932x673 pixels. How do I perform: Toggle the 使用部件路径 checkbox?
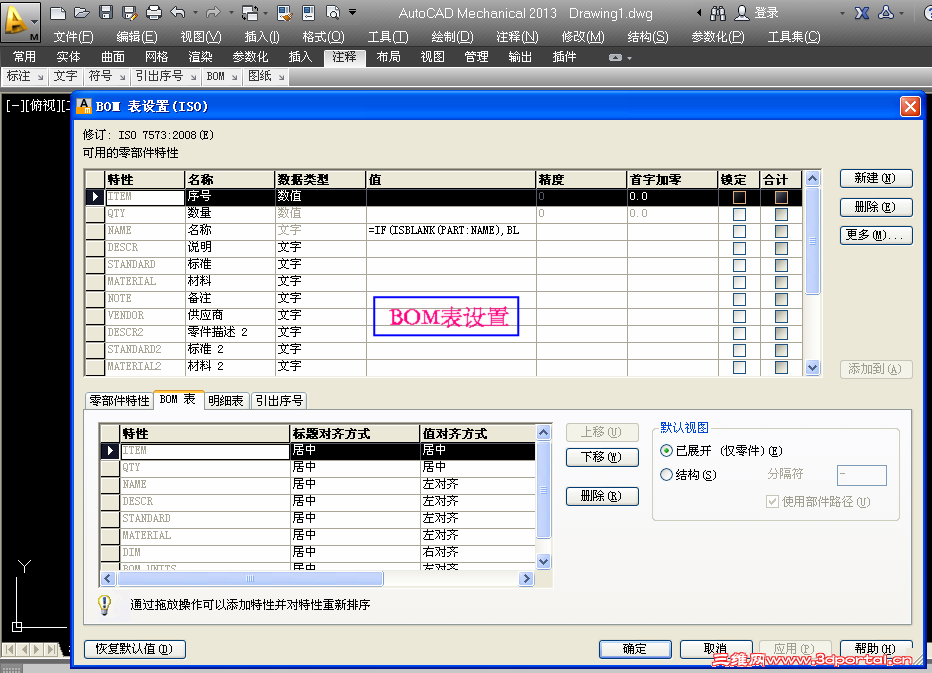pyautogui.click(x=772, y=502)
